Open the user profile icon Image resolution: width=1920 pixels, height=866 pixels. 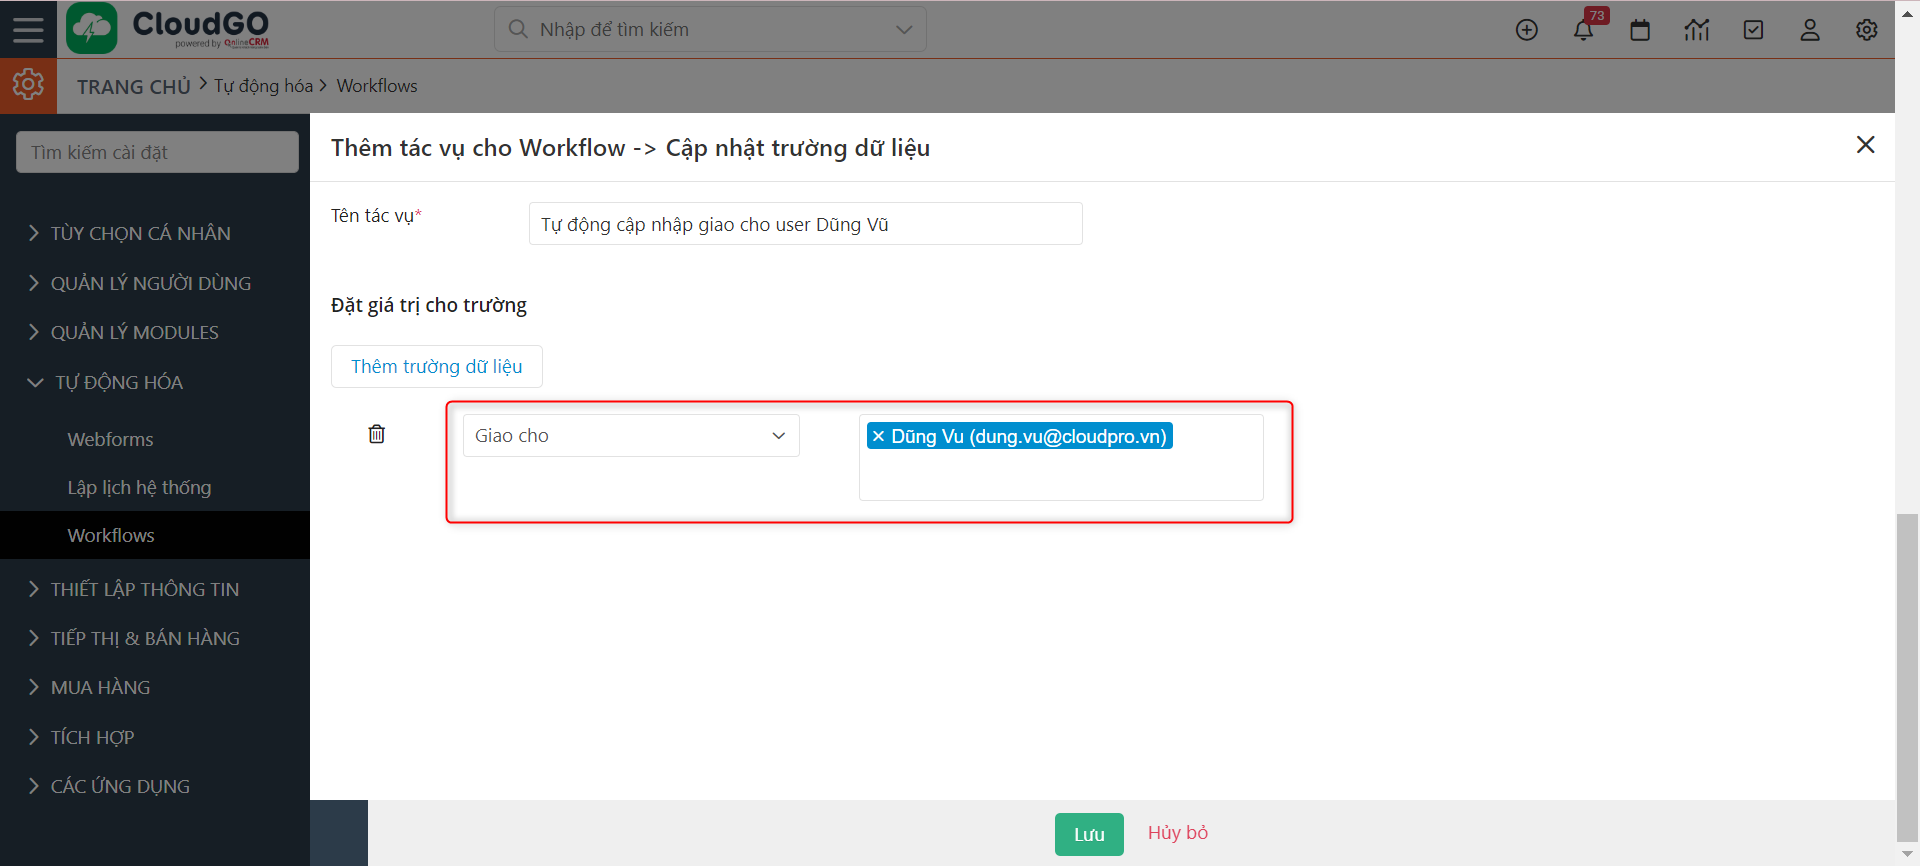pos(1810,30)
